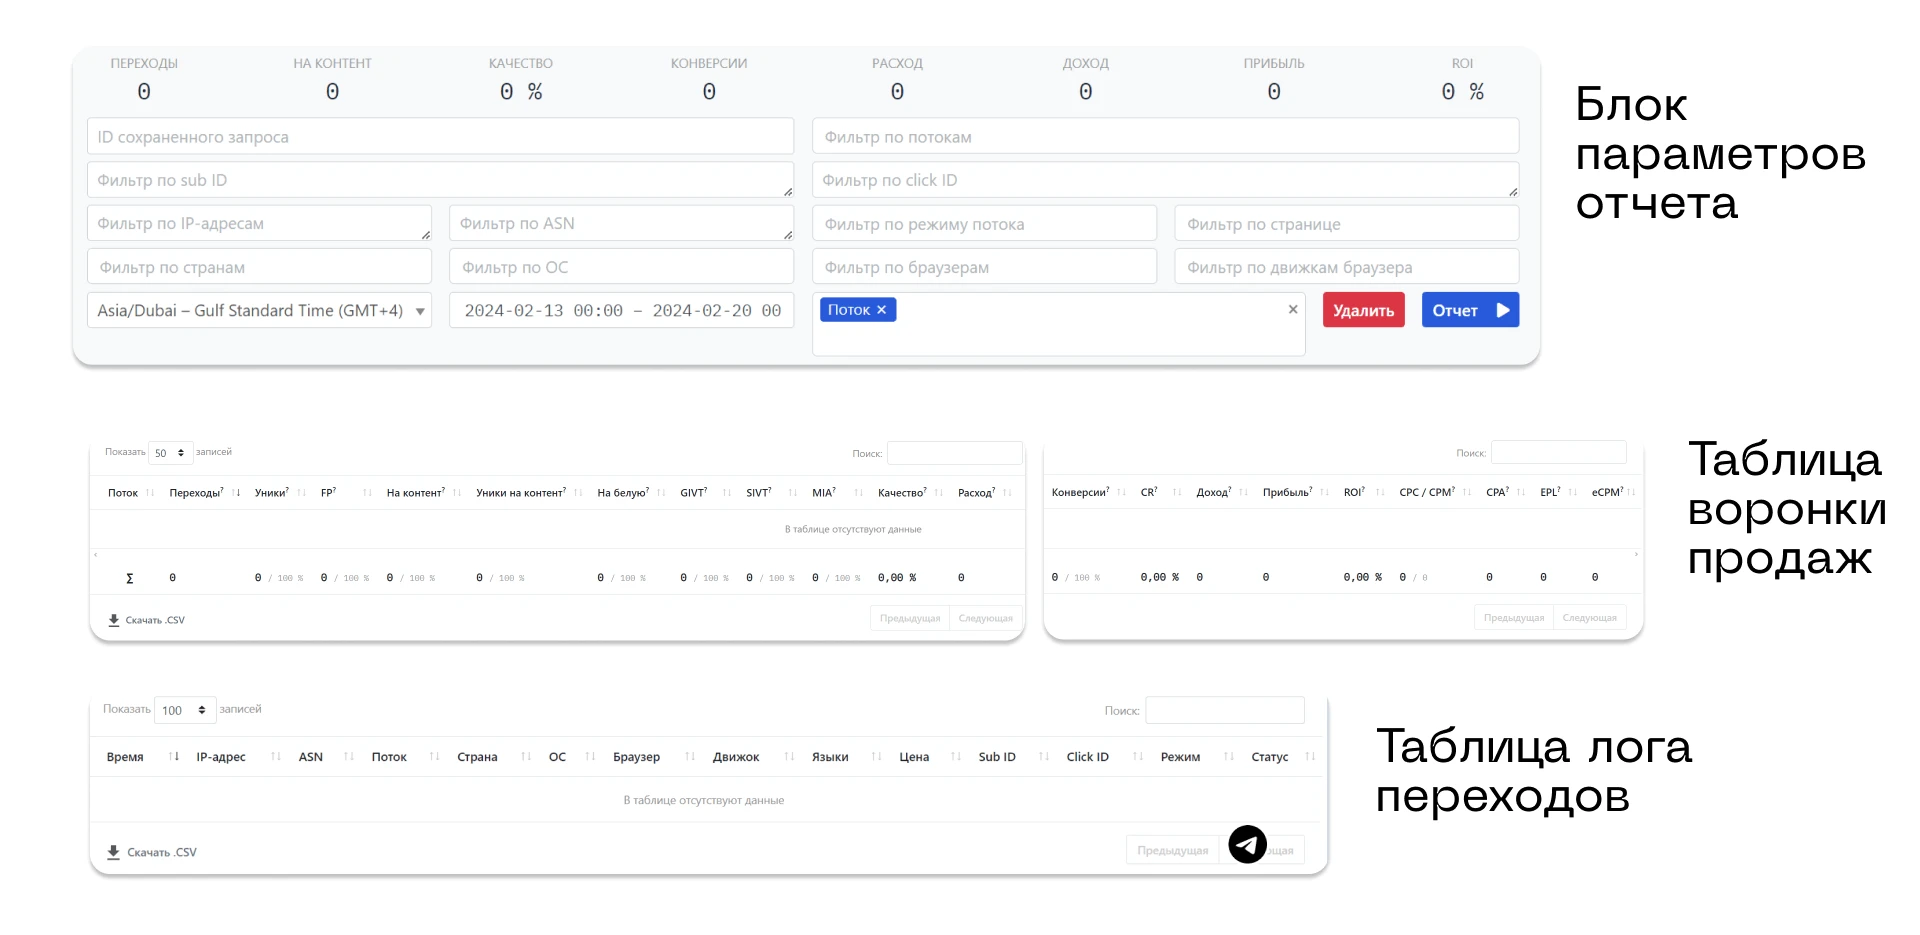Image resolution: width=1920 pixels, height=935 pixels.
Task: Sort log table by Статус column arrows
Action: [1310, 757]
